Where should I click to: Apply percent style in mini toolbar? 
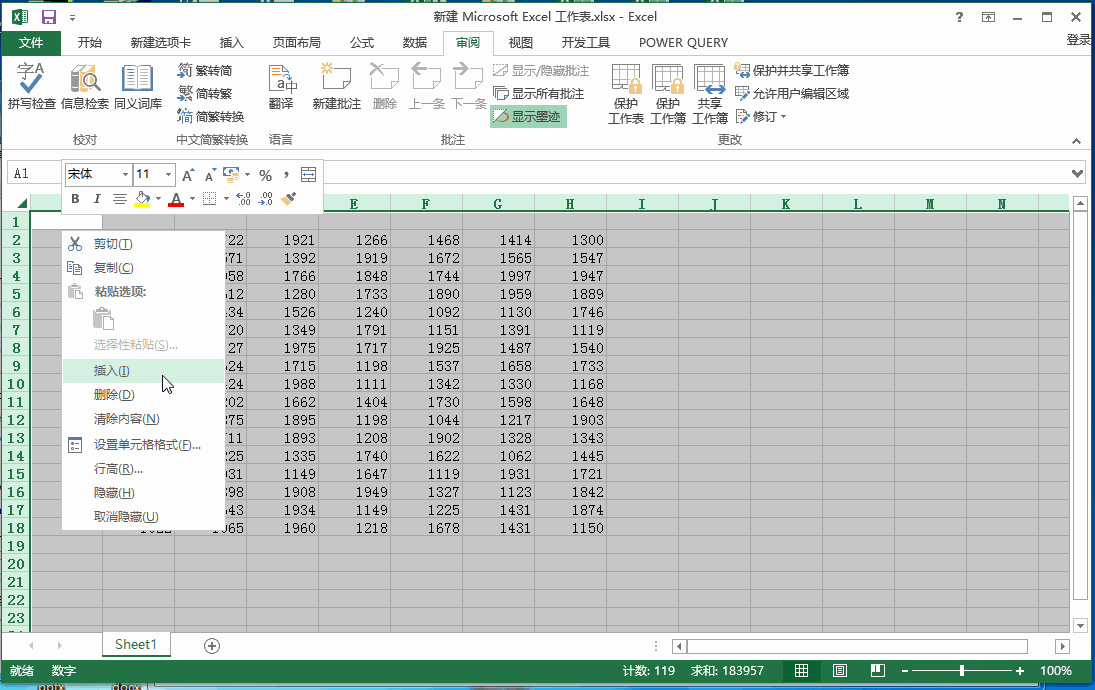pos(265,175)
